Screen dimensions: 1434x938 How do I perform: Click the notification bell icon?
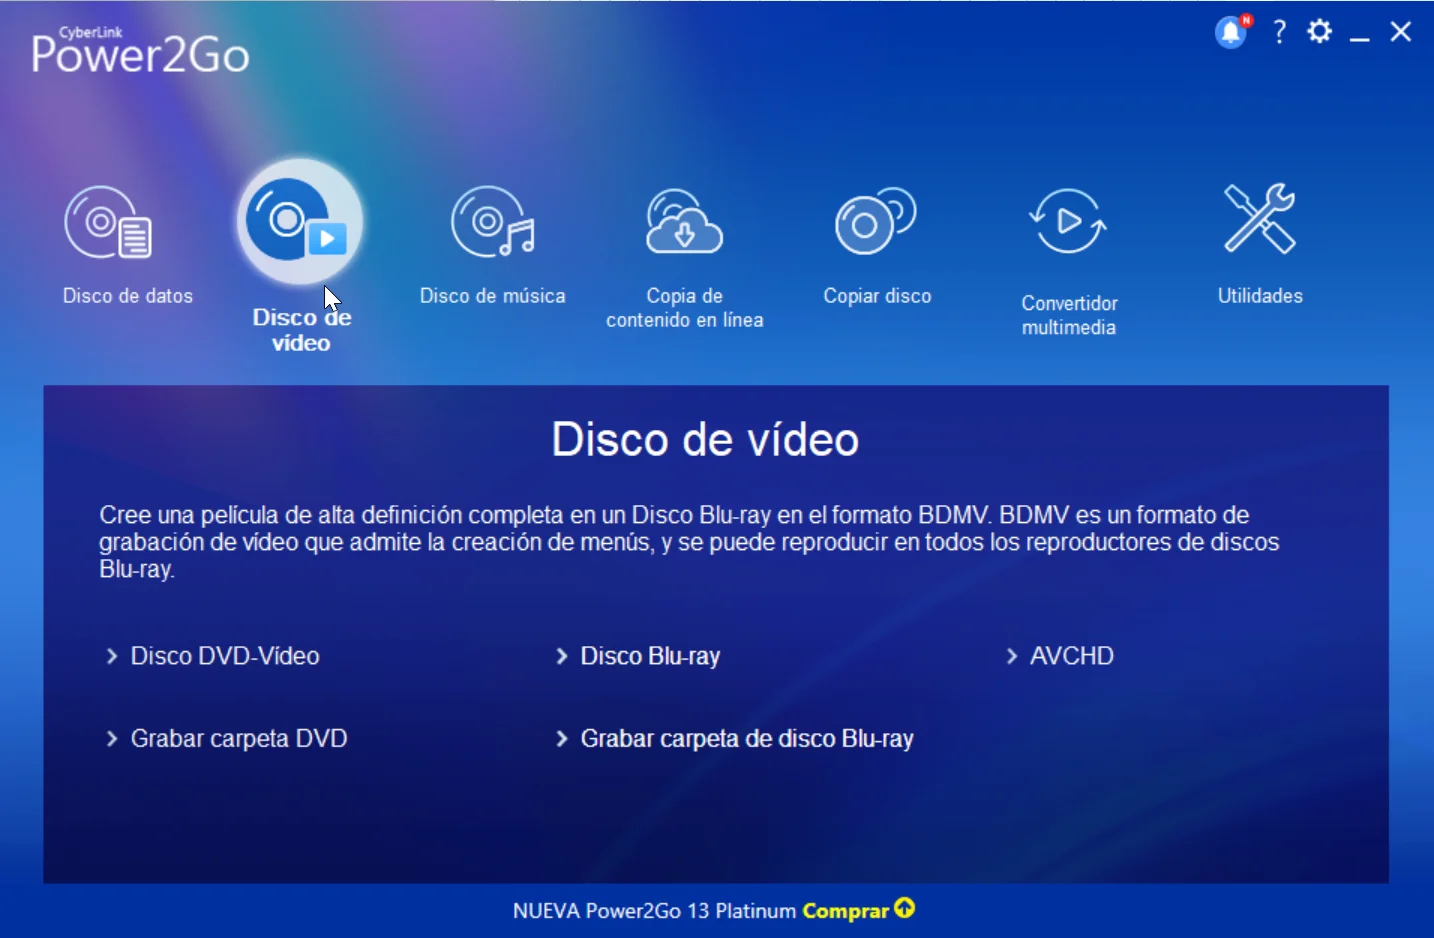(x=1229, y=31)
